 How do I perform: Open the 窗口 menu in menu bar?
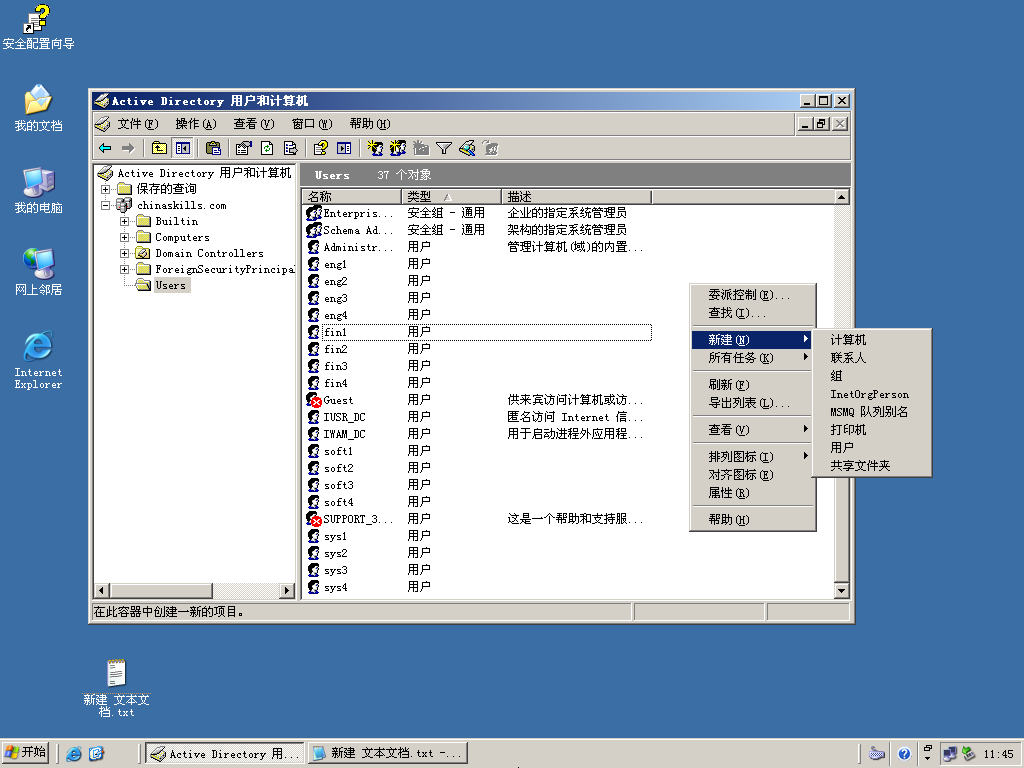click(x=312, y=124)
